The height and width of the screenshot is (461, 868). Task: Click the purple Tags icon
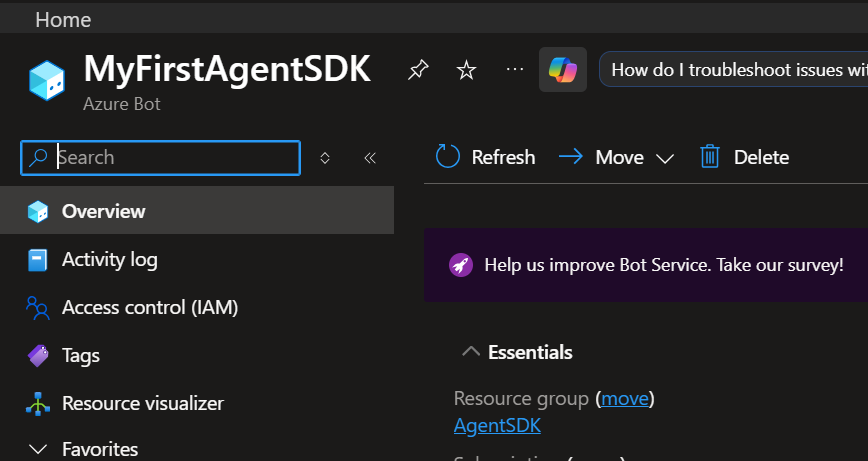pos(38,356)
